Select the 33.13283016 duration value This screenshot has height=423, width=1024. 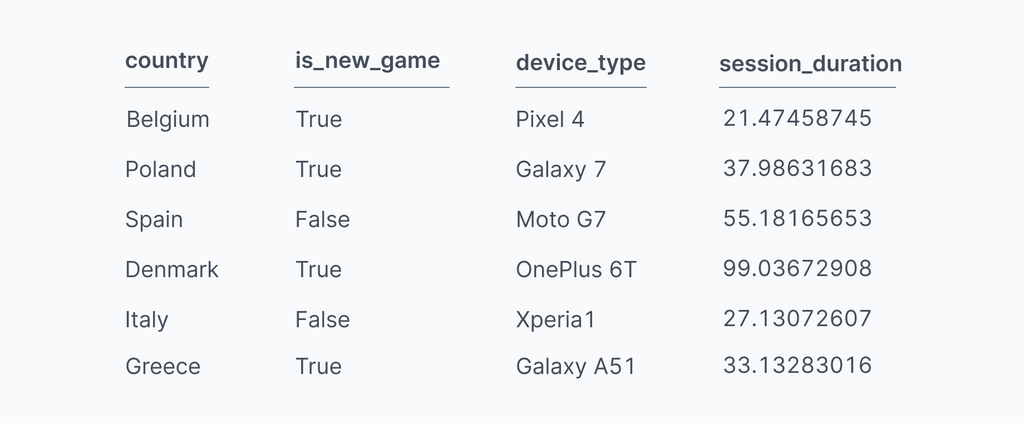(797, 366)
